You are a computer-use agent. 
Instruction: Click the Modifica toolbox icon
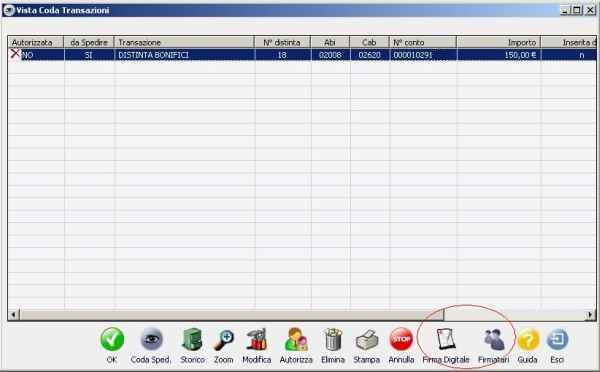257,339
